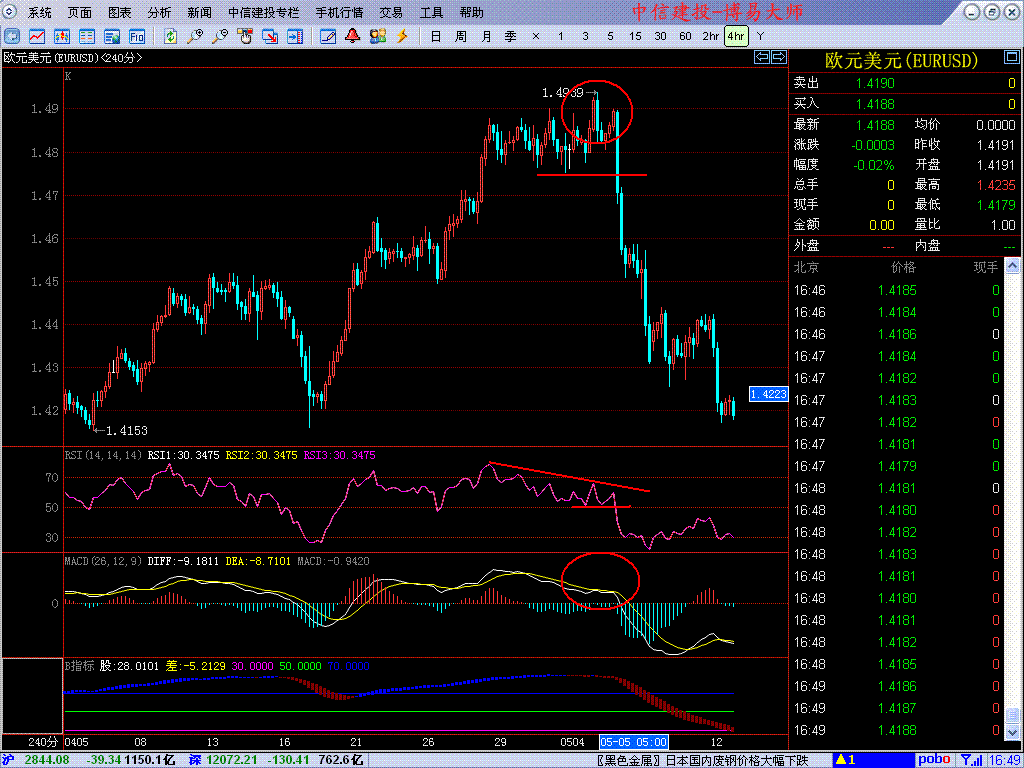Select the 30 minute period
This screenshot has width=1024, height=768.
coord(660,37)
